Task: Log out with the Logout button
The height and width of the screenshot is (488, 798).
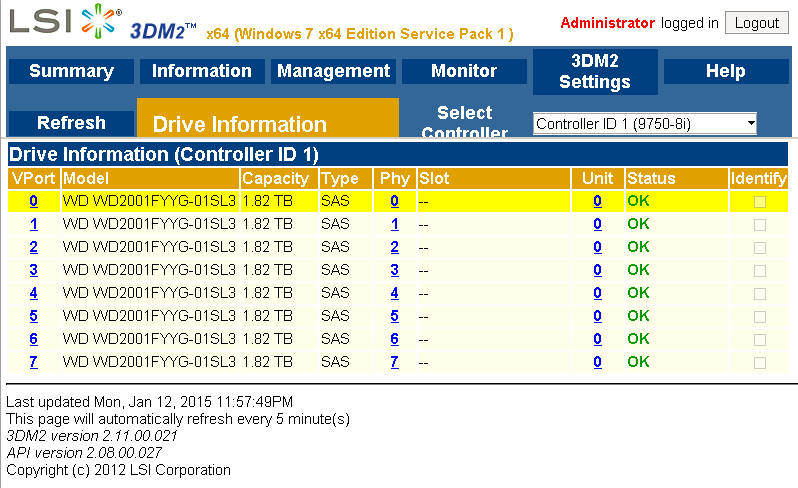Action: click(x=757, y=23)
